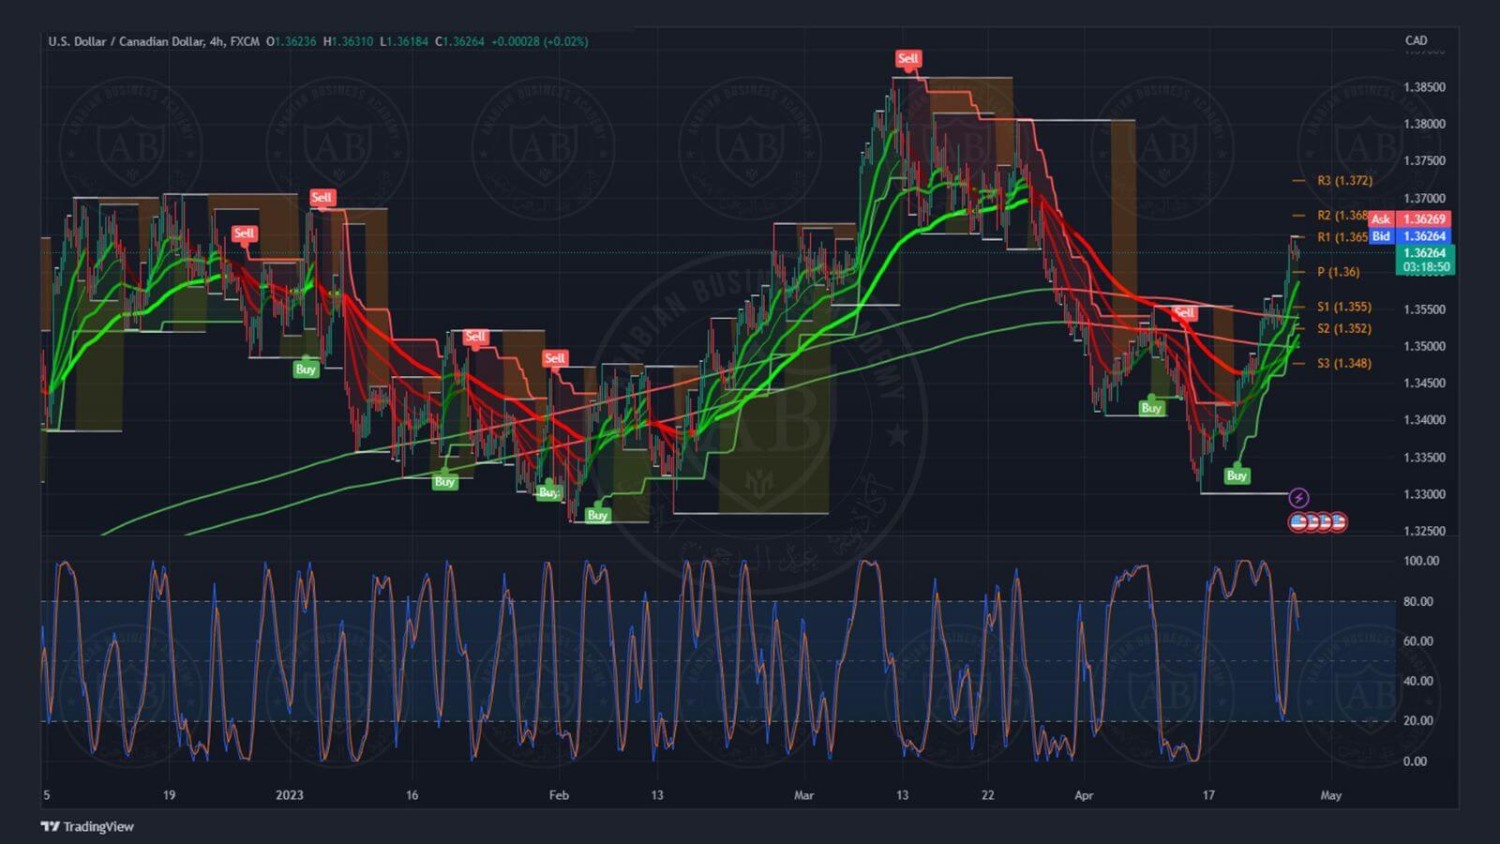1500x844 pixels.
Task: Click the 1.37000 price axis label
Action: (x=1424, y=199)
